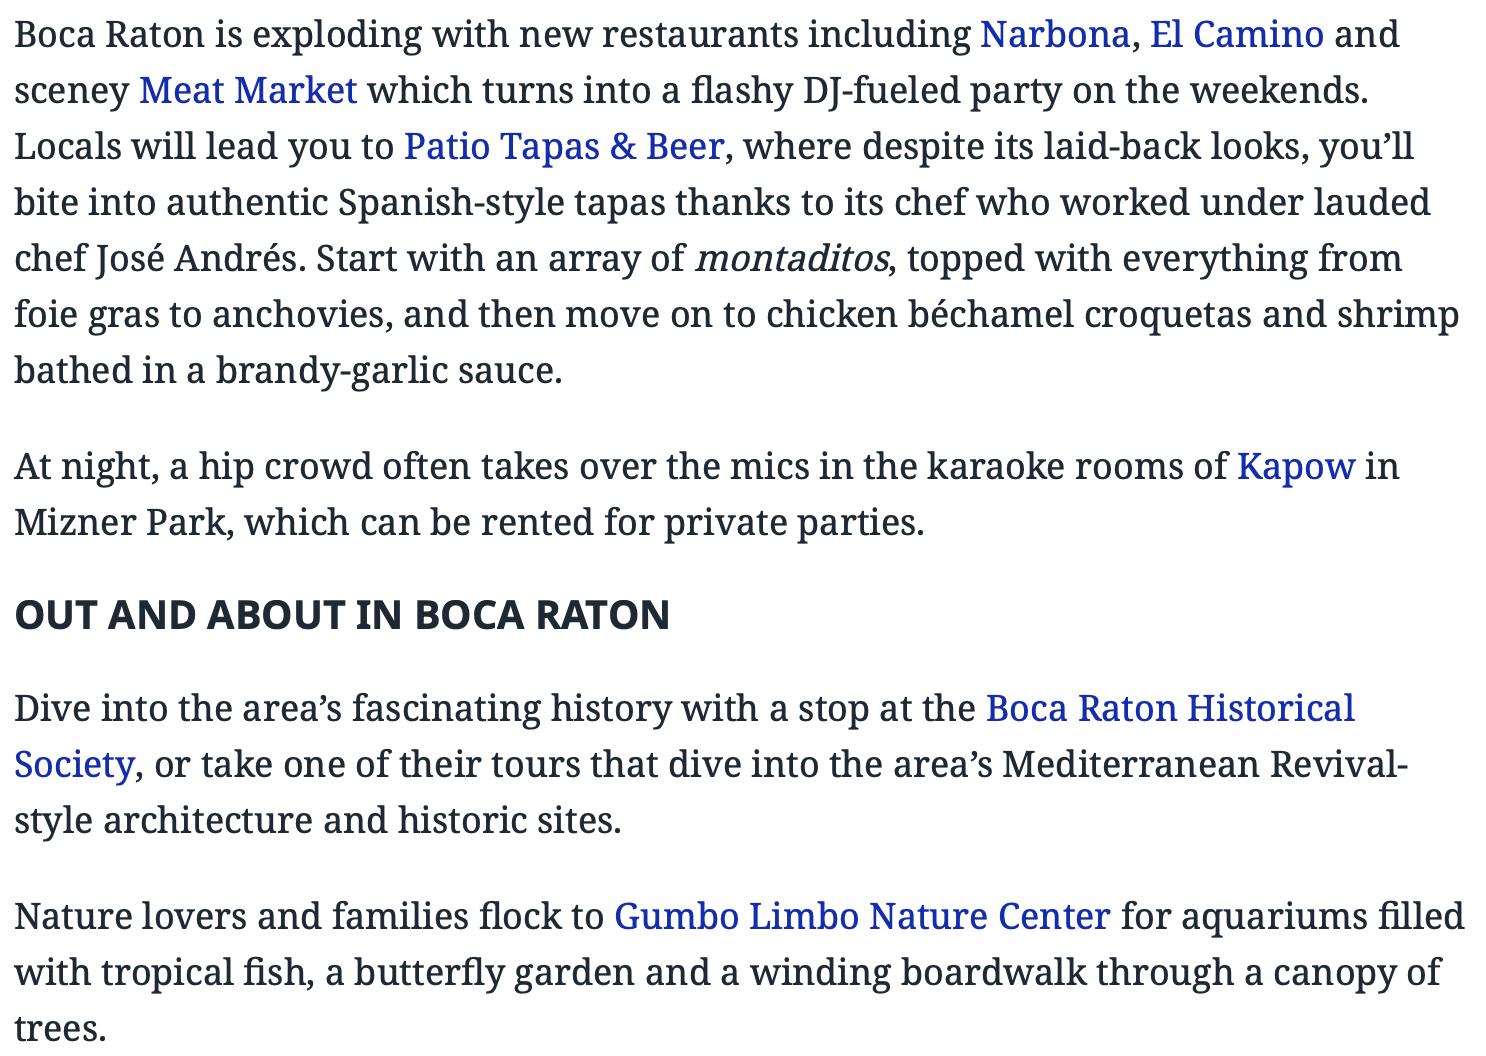Open Boca Raton Historical link text
This screenshot has width=1486, height=1056.
tap(1170, 709)
